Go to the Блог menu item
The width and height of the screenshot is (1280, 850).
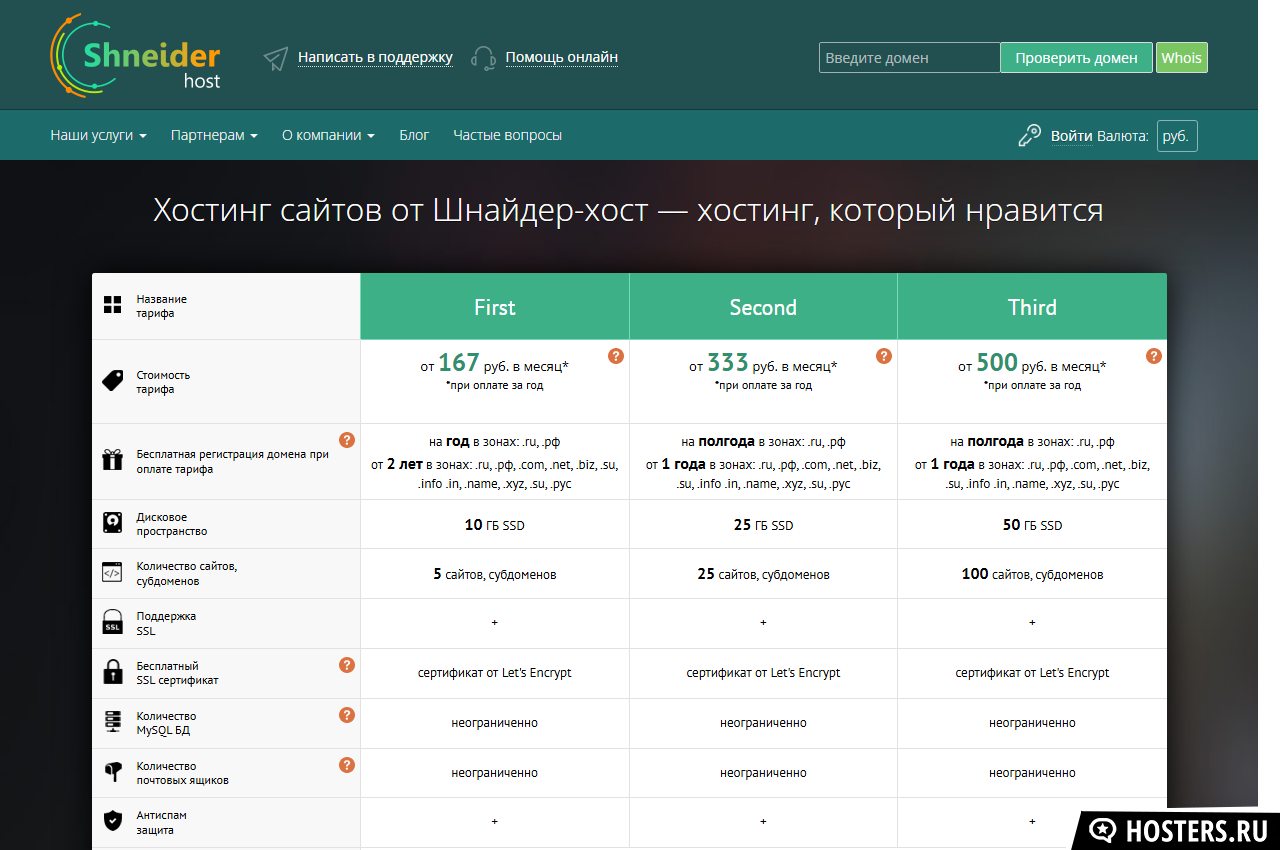click(x=414, y=135)
